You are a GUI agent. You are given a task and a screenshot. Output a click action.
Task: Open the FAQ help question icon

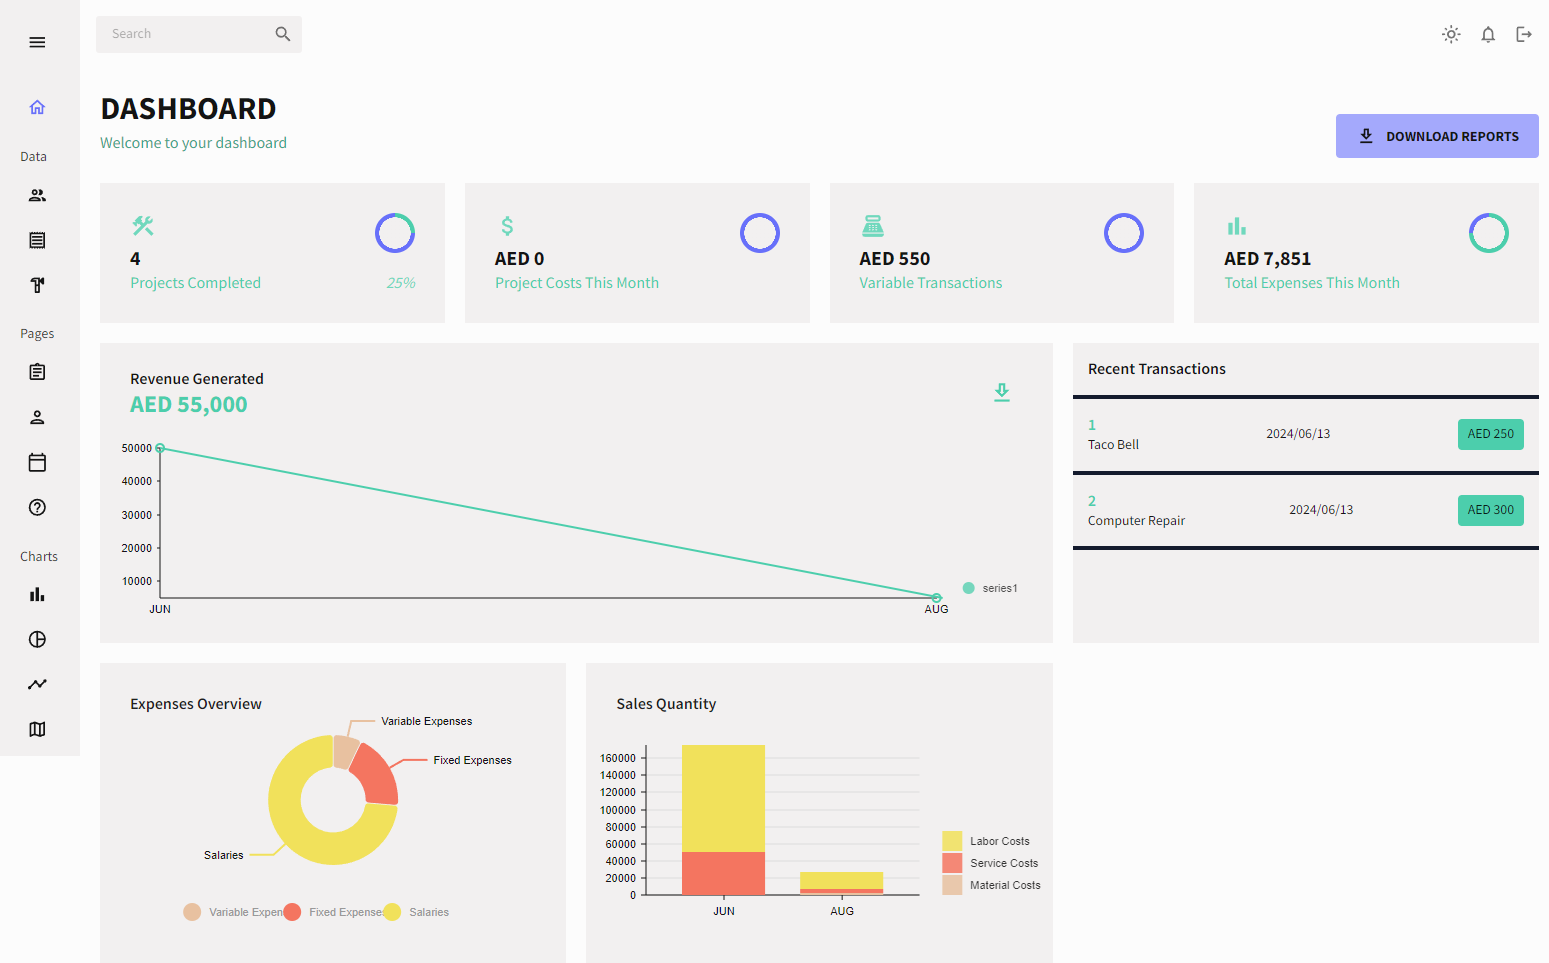pyautogui.click(x=37, y=507)
